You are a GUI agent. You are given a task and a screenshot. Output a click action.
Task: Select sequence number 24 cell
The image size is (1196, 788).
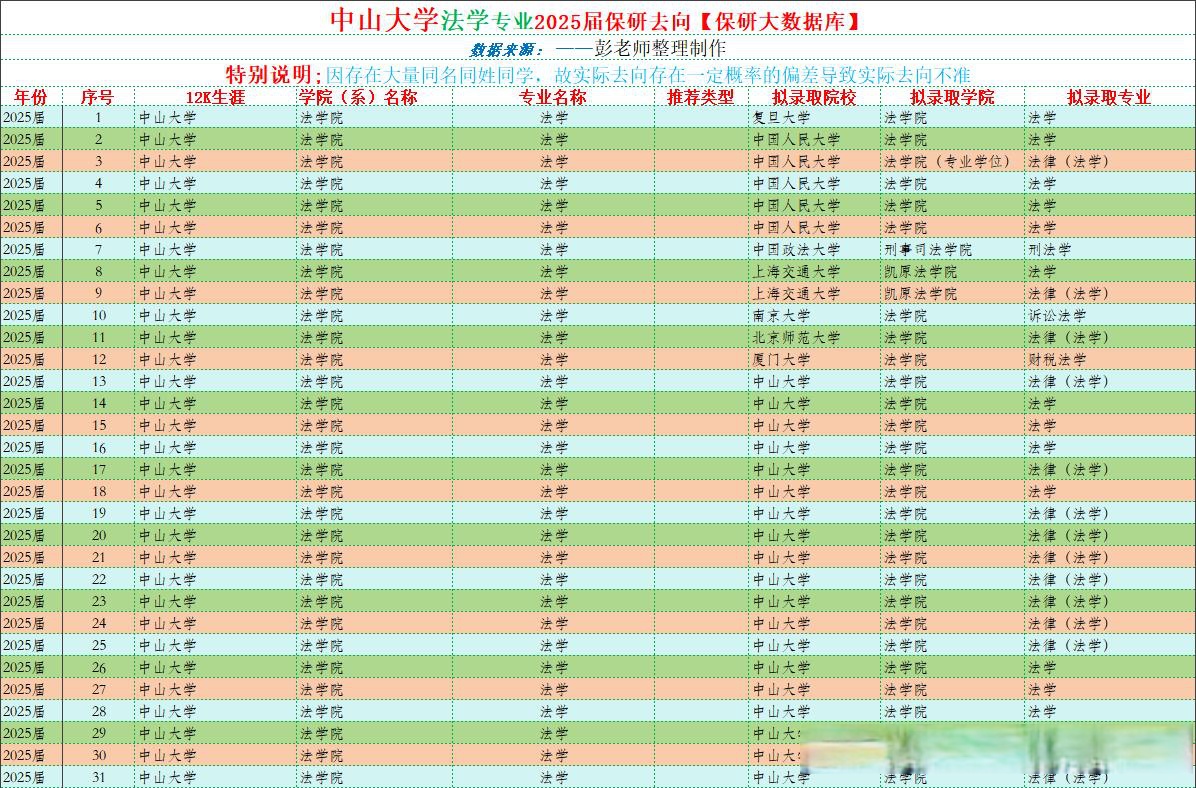99,624
